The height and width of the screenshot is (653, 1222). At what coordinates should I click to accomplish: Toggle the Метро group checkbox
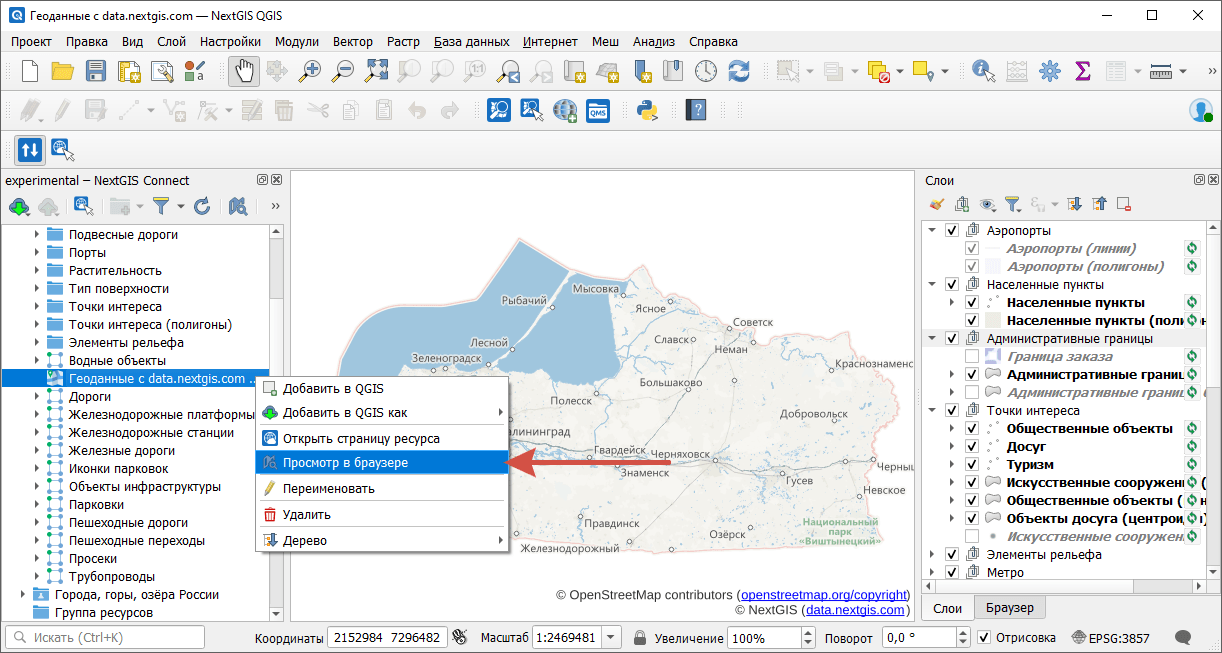click(x=952, y=573)
